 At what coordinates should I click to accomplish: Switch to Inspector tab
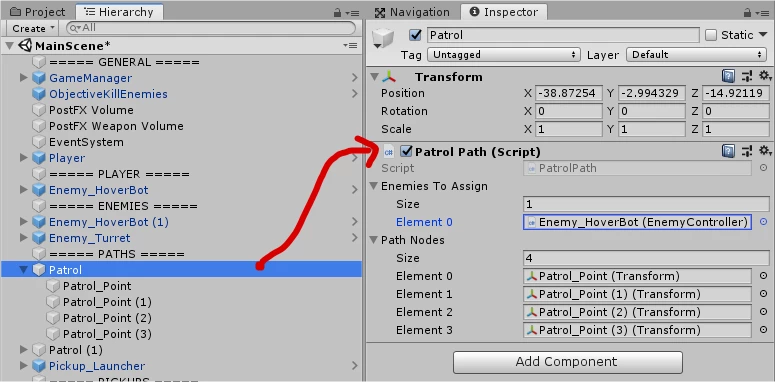[x=504, y=12]
